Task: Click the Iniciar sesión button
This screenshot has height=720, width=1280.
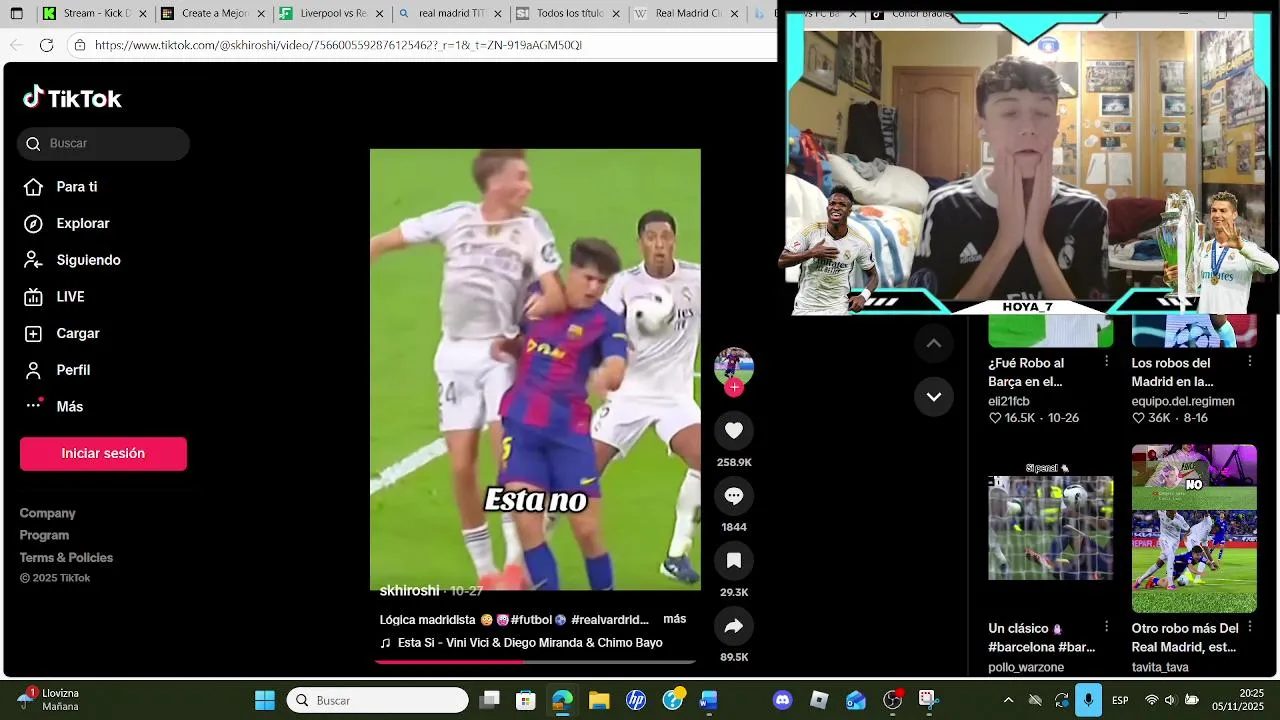Action: (103, 453)
